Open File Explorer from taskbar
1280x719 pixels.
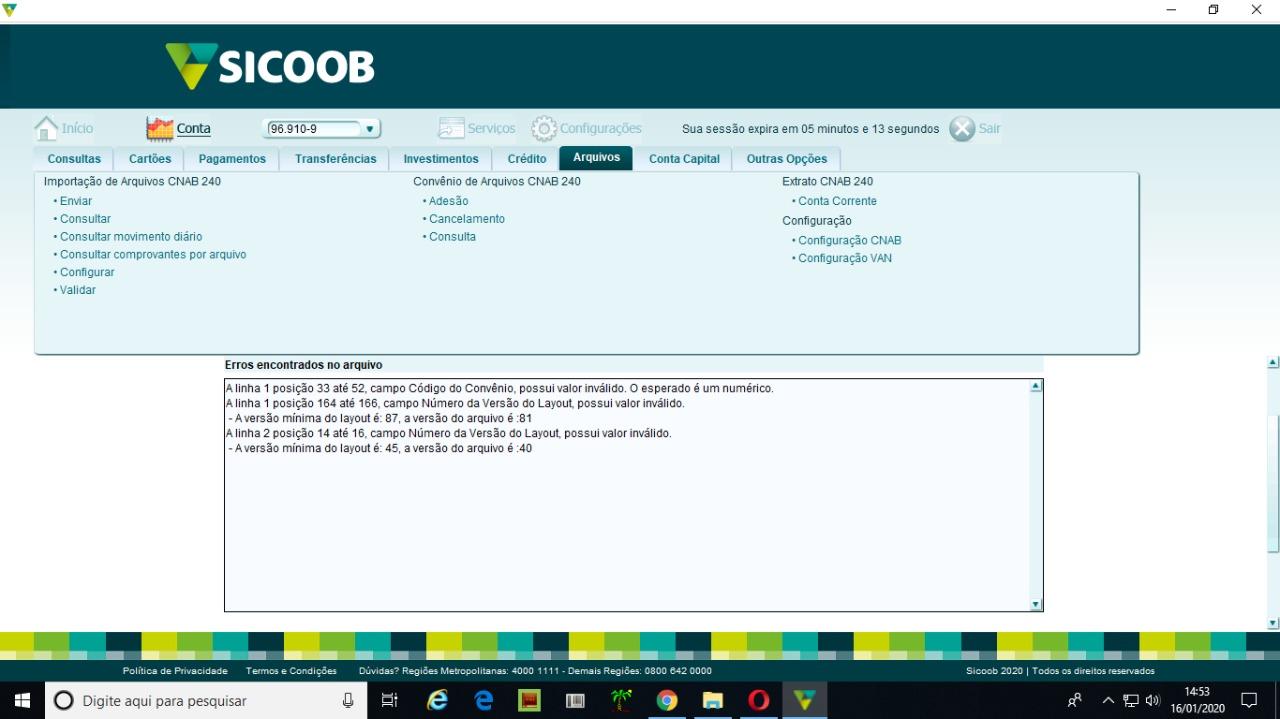pos(712,700)
